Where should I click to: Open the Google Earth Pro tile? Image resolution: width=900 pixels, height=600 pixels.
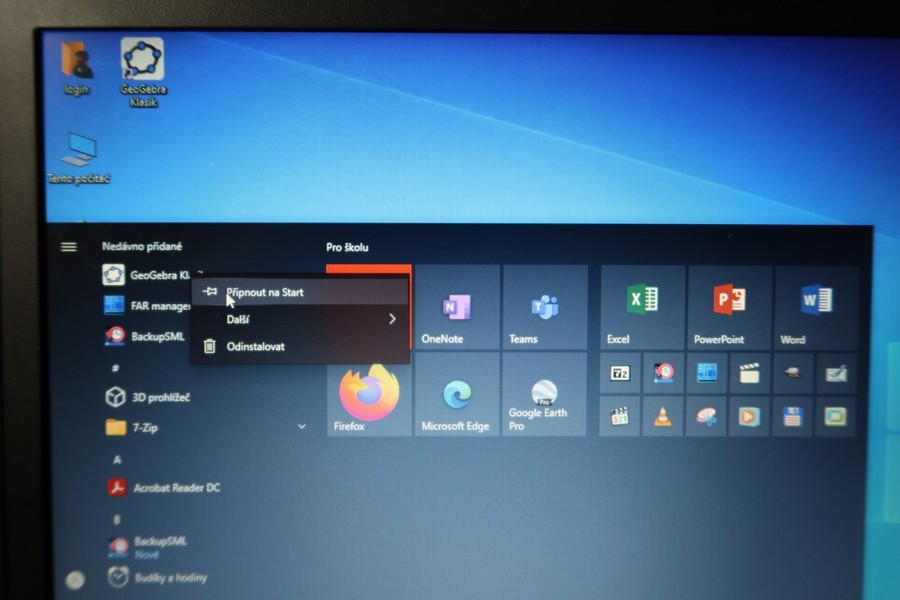(x=544, y=395)
